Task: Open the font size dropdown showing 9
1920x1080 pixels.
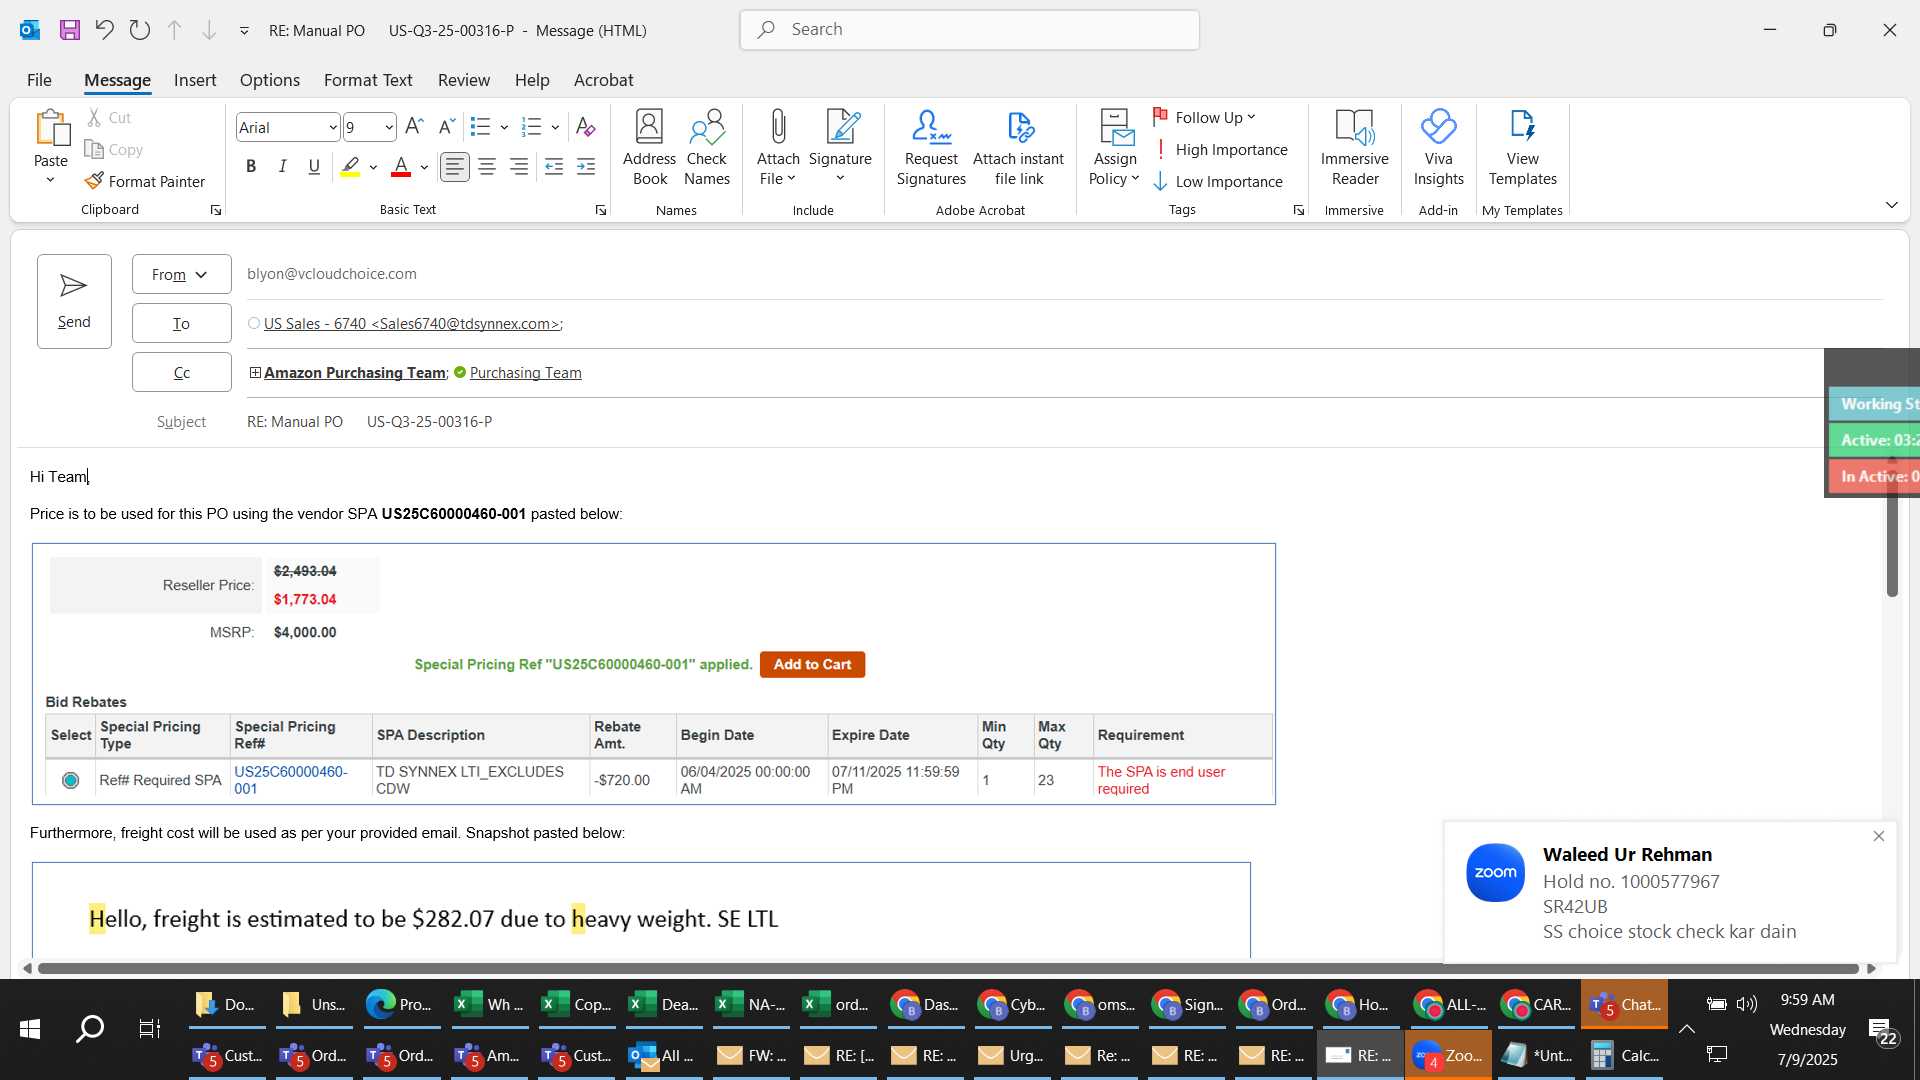Action: [x=389, y=127]
